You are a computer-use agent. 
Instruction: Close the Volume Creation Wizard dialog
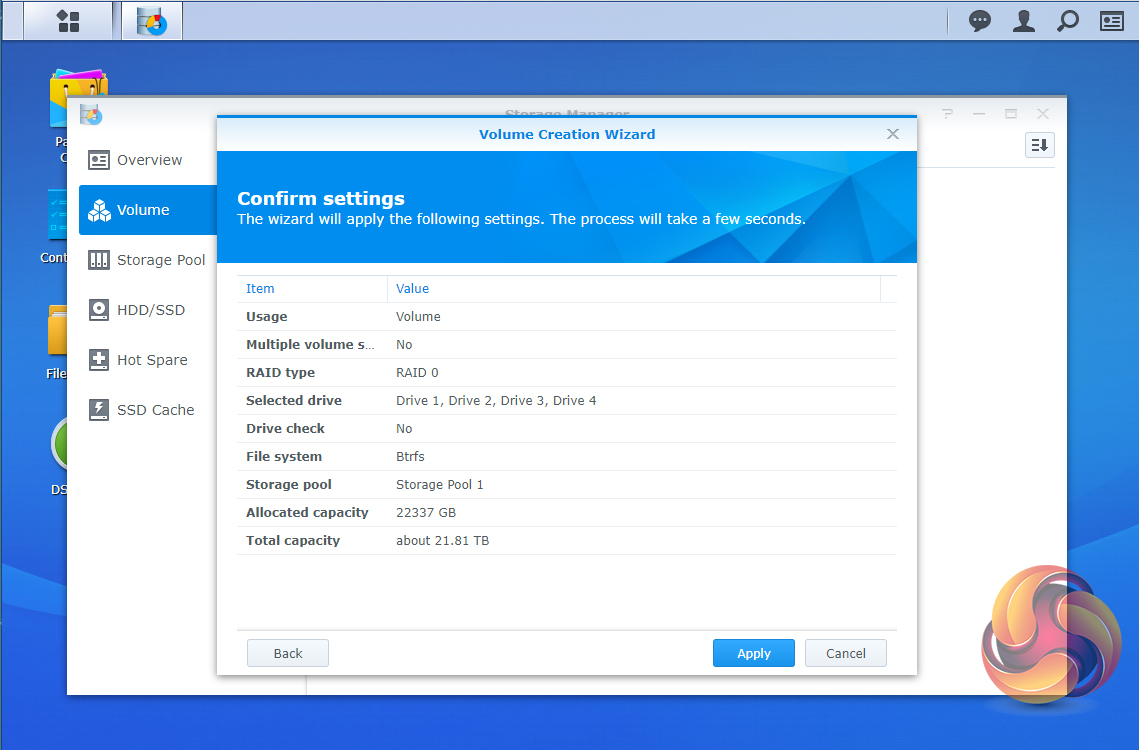(x=893, y=134)
